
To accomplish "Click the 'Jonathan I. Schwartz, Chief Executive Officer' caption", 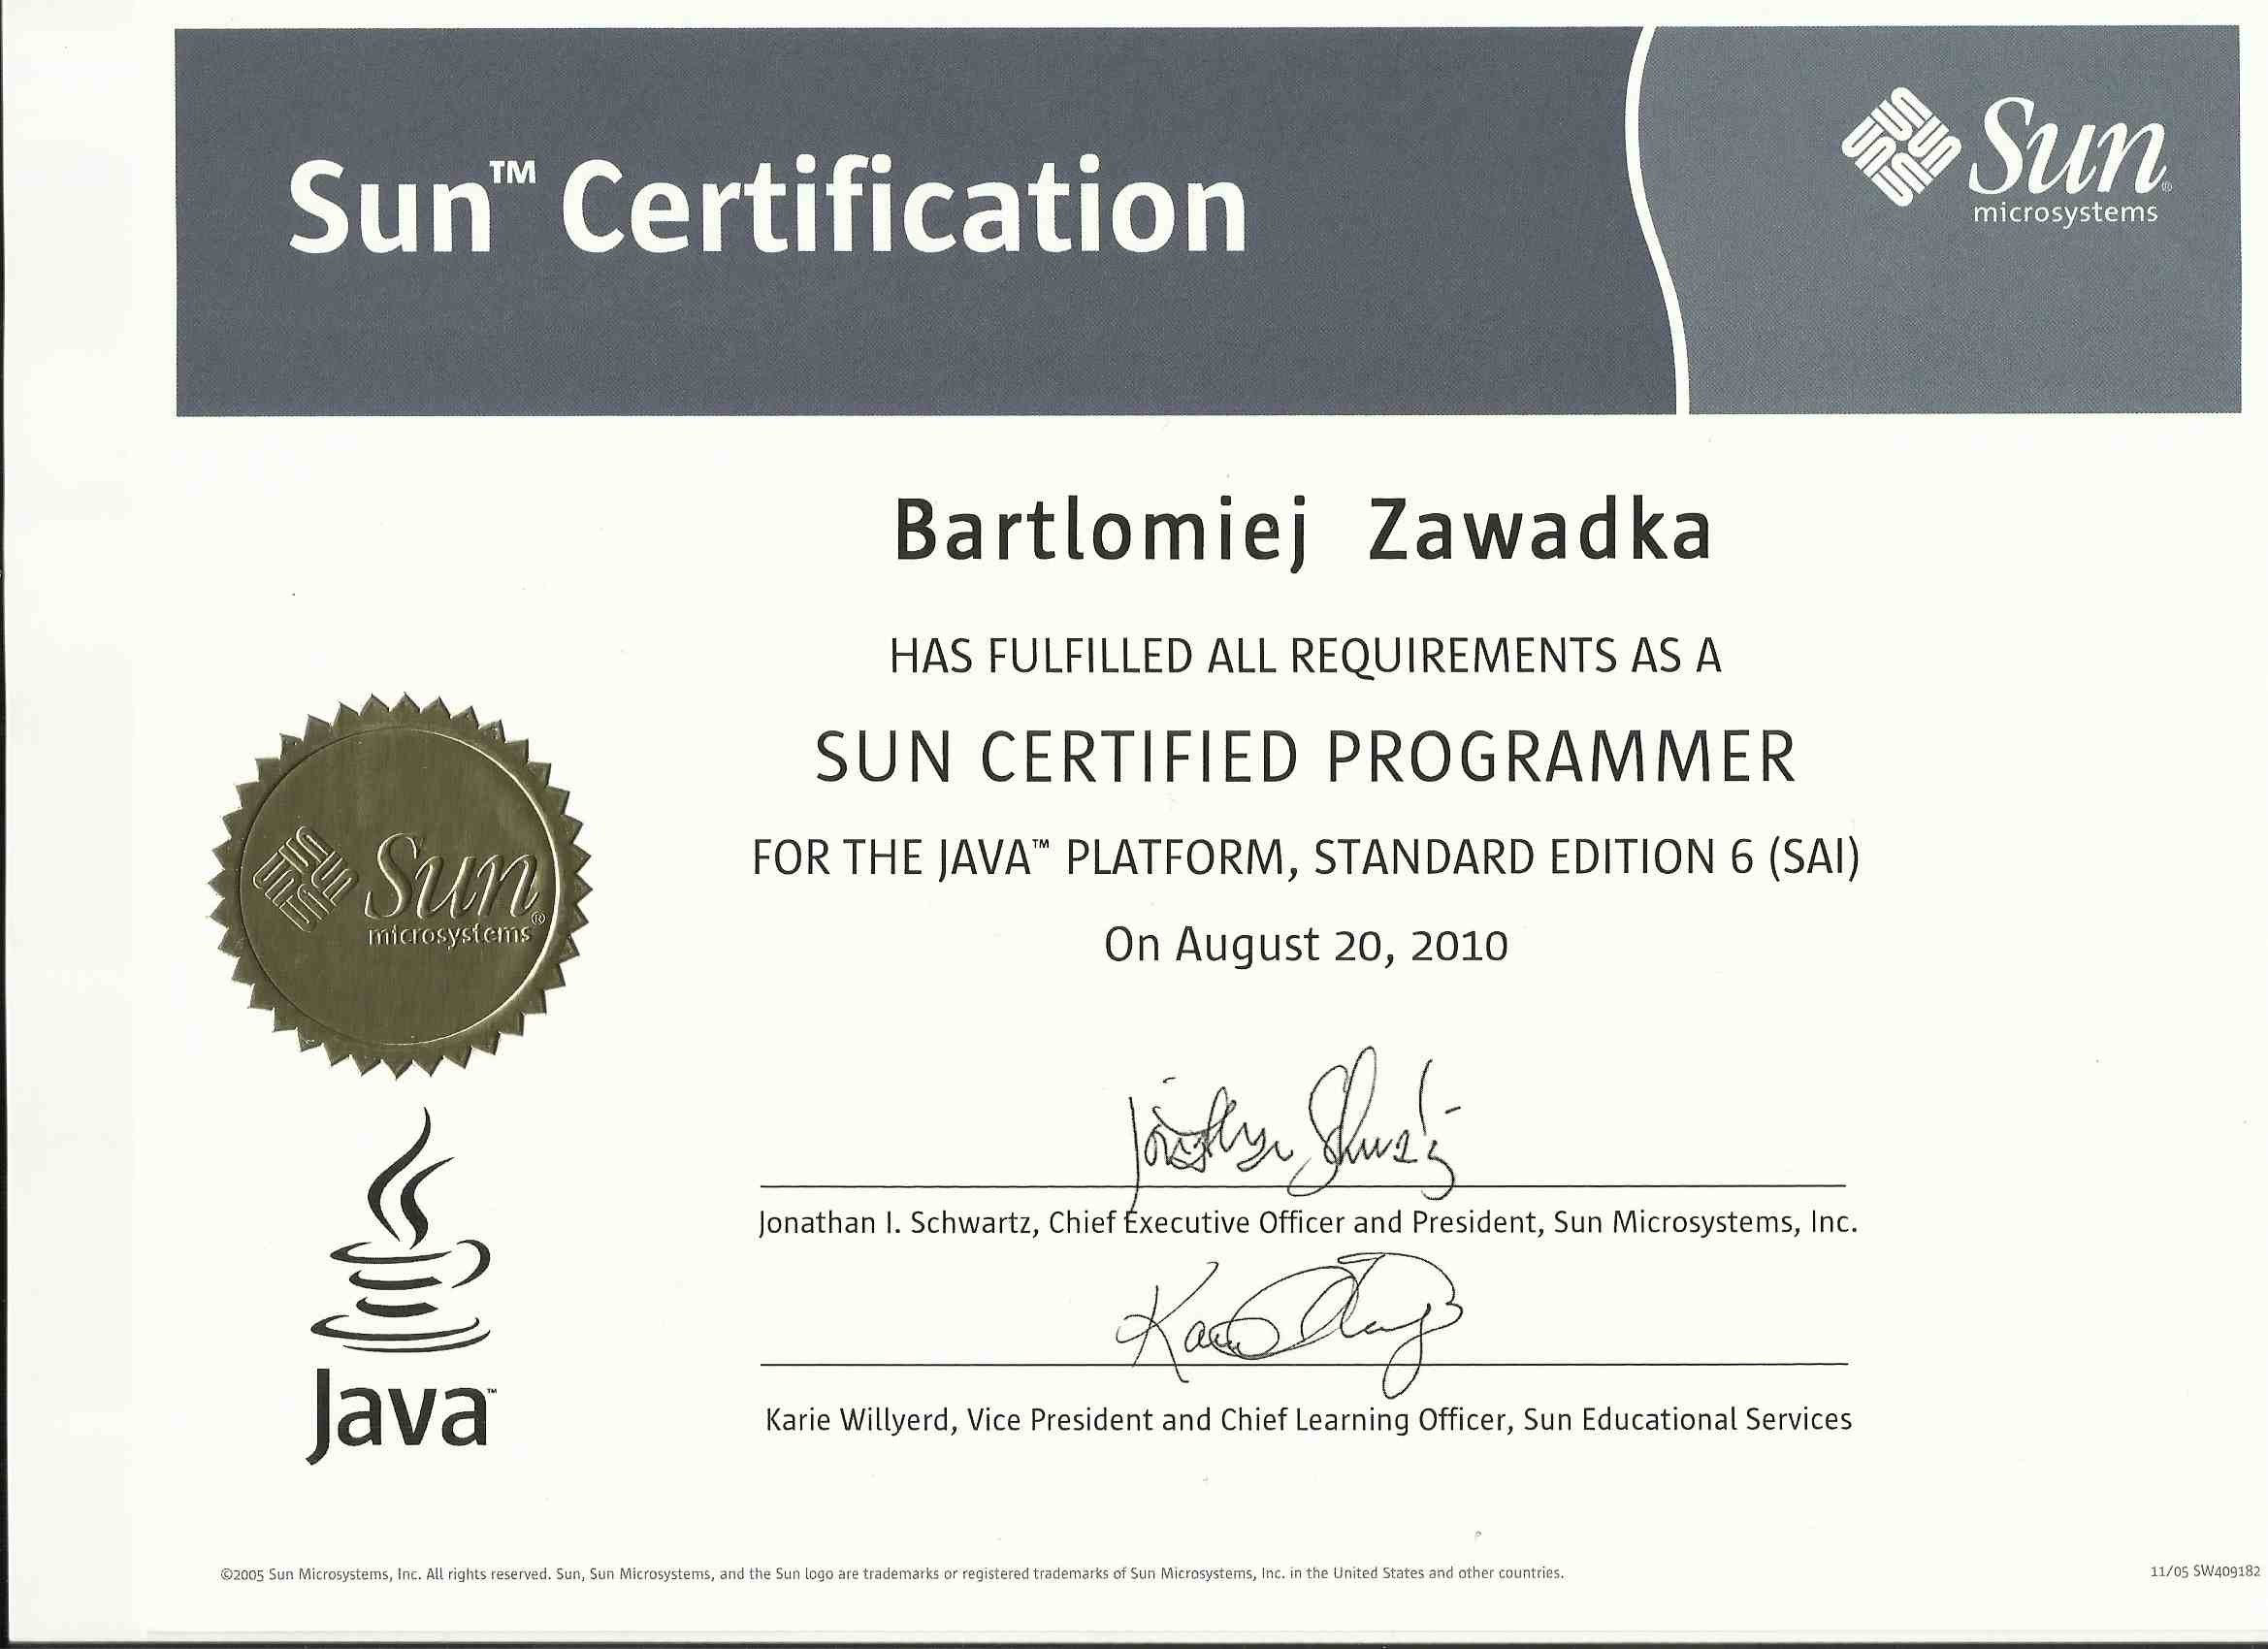I will coord(1308,1223).
